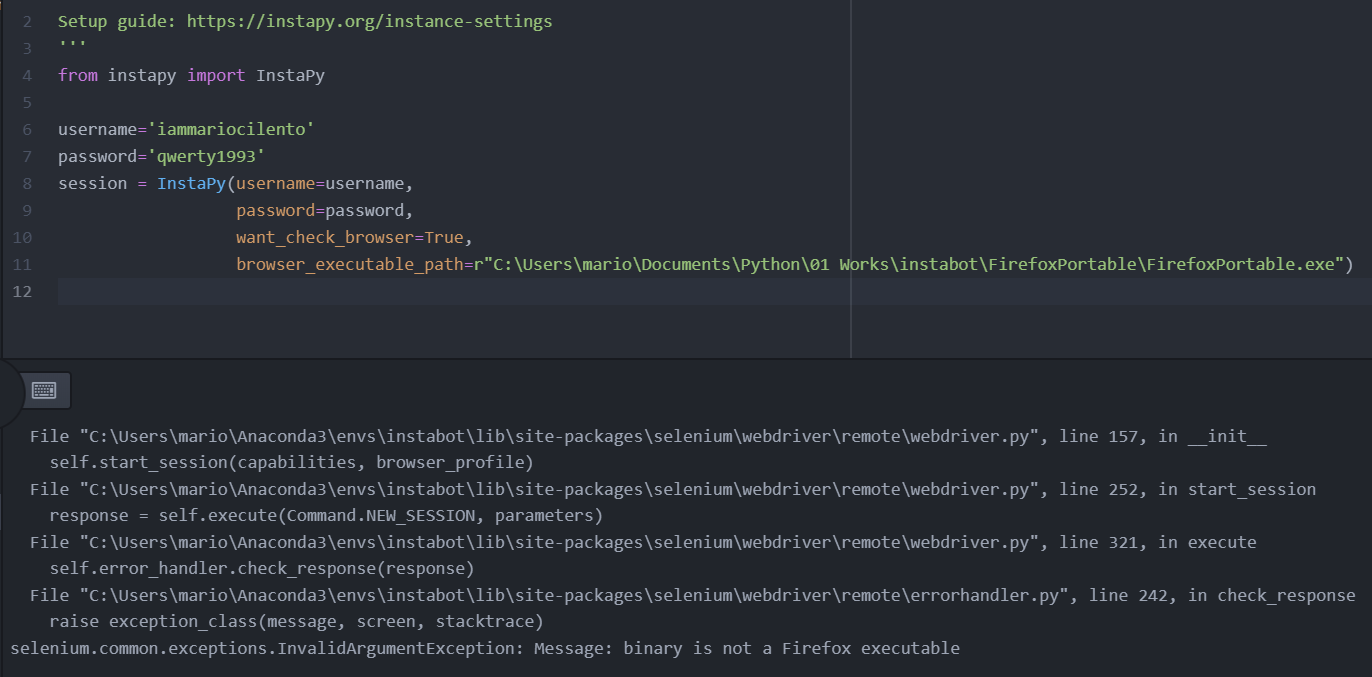Image resolution: width=1372 pixels, height=677 pixels.
Task: Click line number 8 in the gutter
Action: [25, 183]
